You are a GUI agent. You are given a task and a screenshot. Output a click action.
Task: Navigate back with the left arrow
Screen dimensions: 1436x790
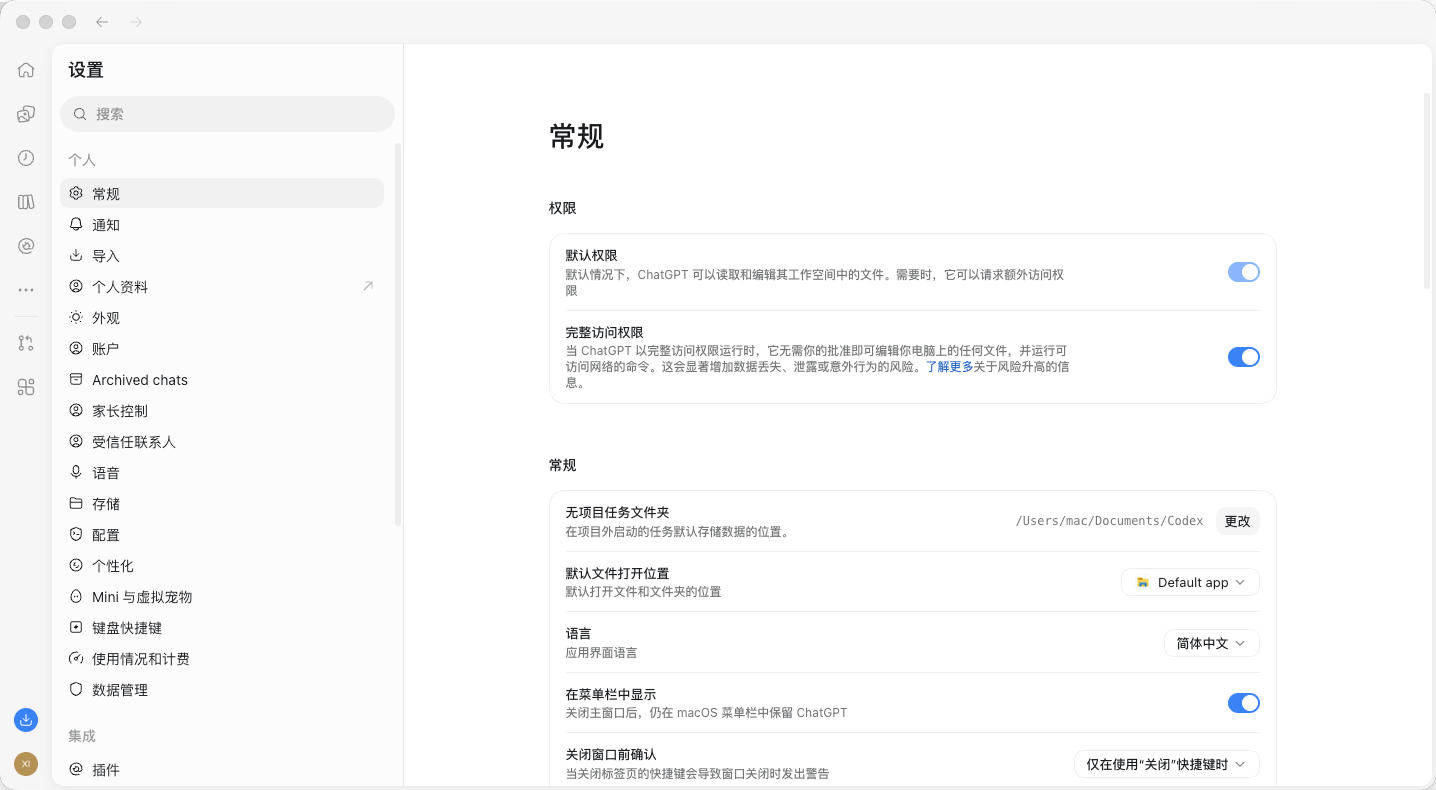pyautogui.click(x=102, y=22)
